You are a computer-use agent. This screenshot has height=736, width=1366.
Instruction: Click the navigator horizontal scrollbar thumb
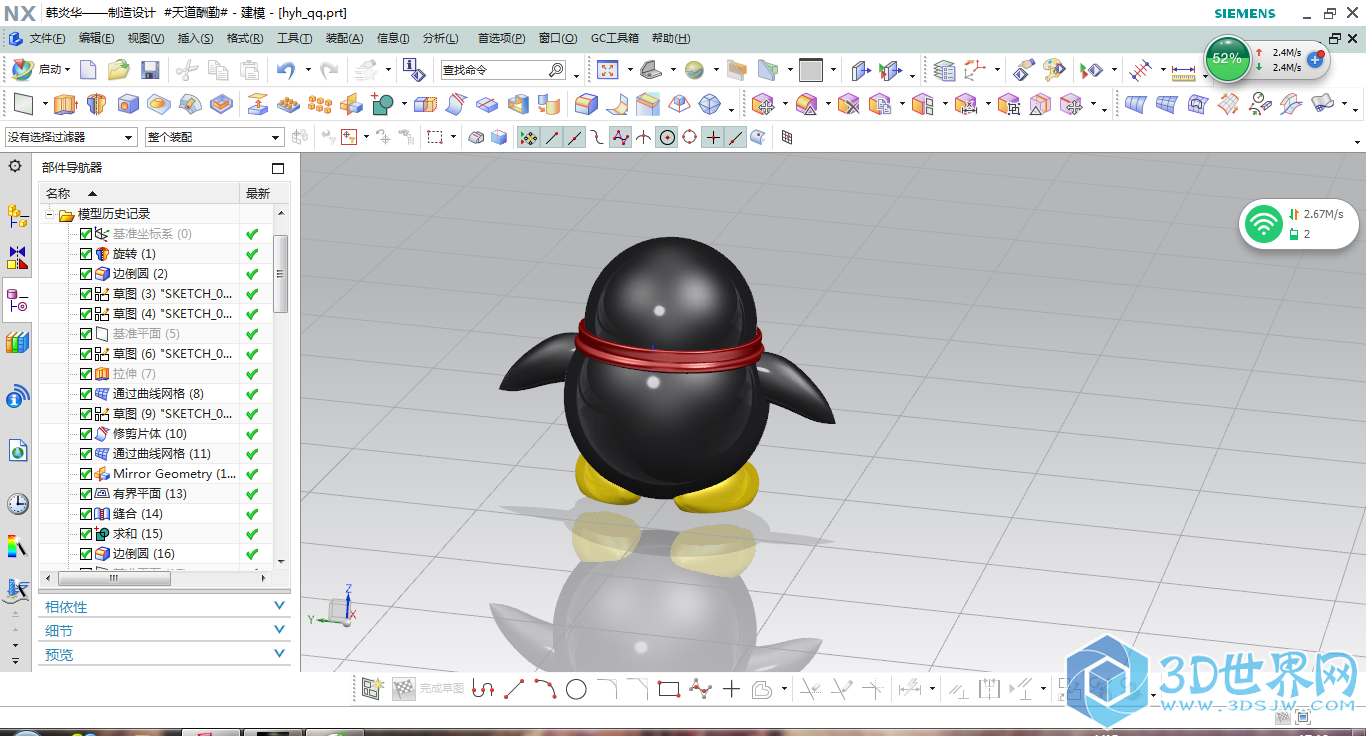click(x=116, y=577)
